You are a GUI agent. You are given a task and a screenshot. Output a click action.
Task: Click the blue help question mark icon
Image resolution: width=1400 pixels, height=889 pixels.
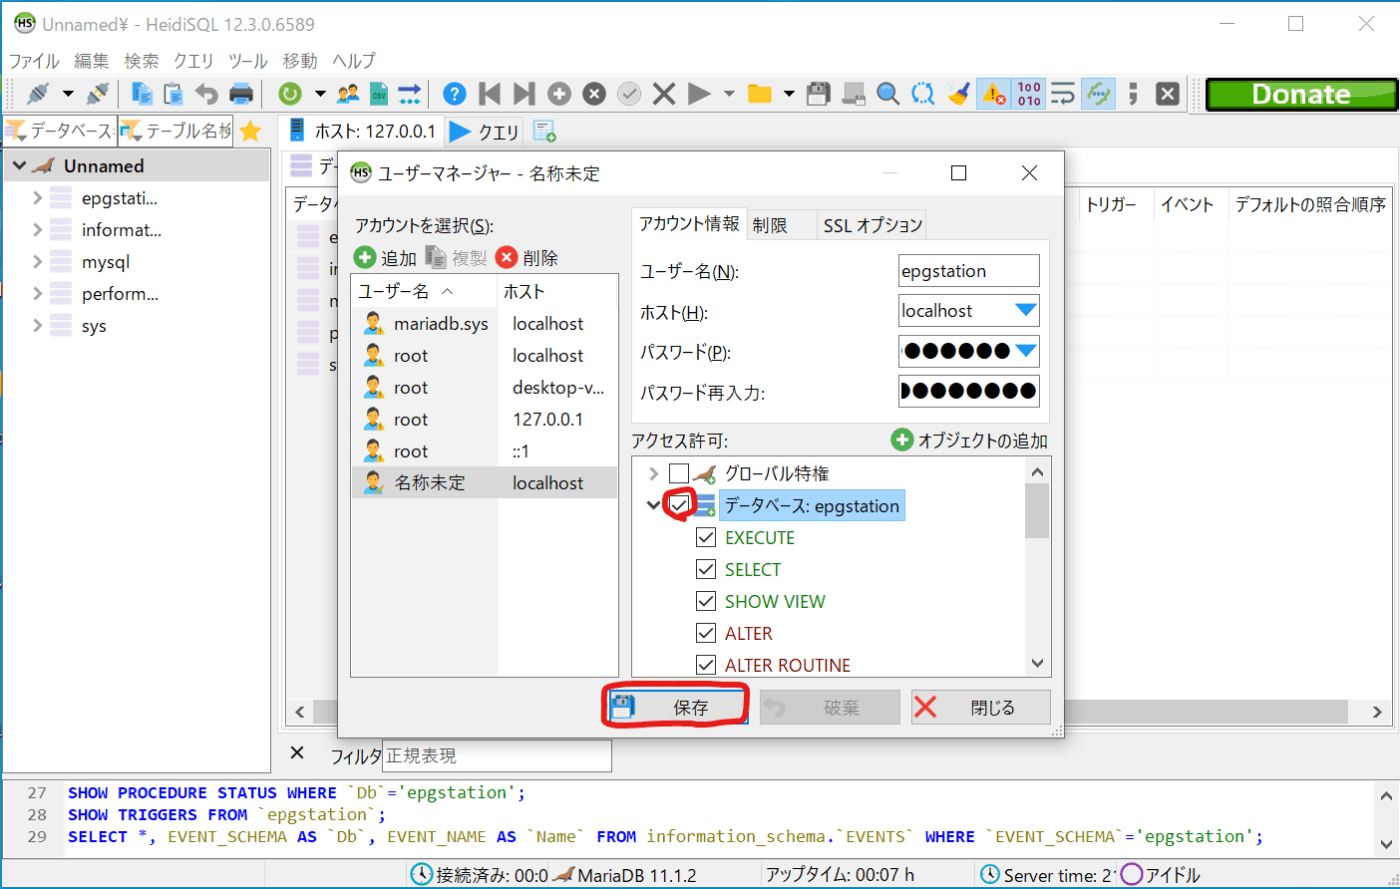(x=454, y=94)
